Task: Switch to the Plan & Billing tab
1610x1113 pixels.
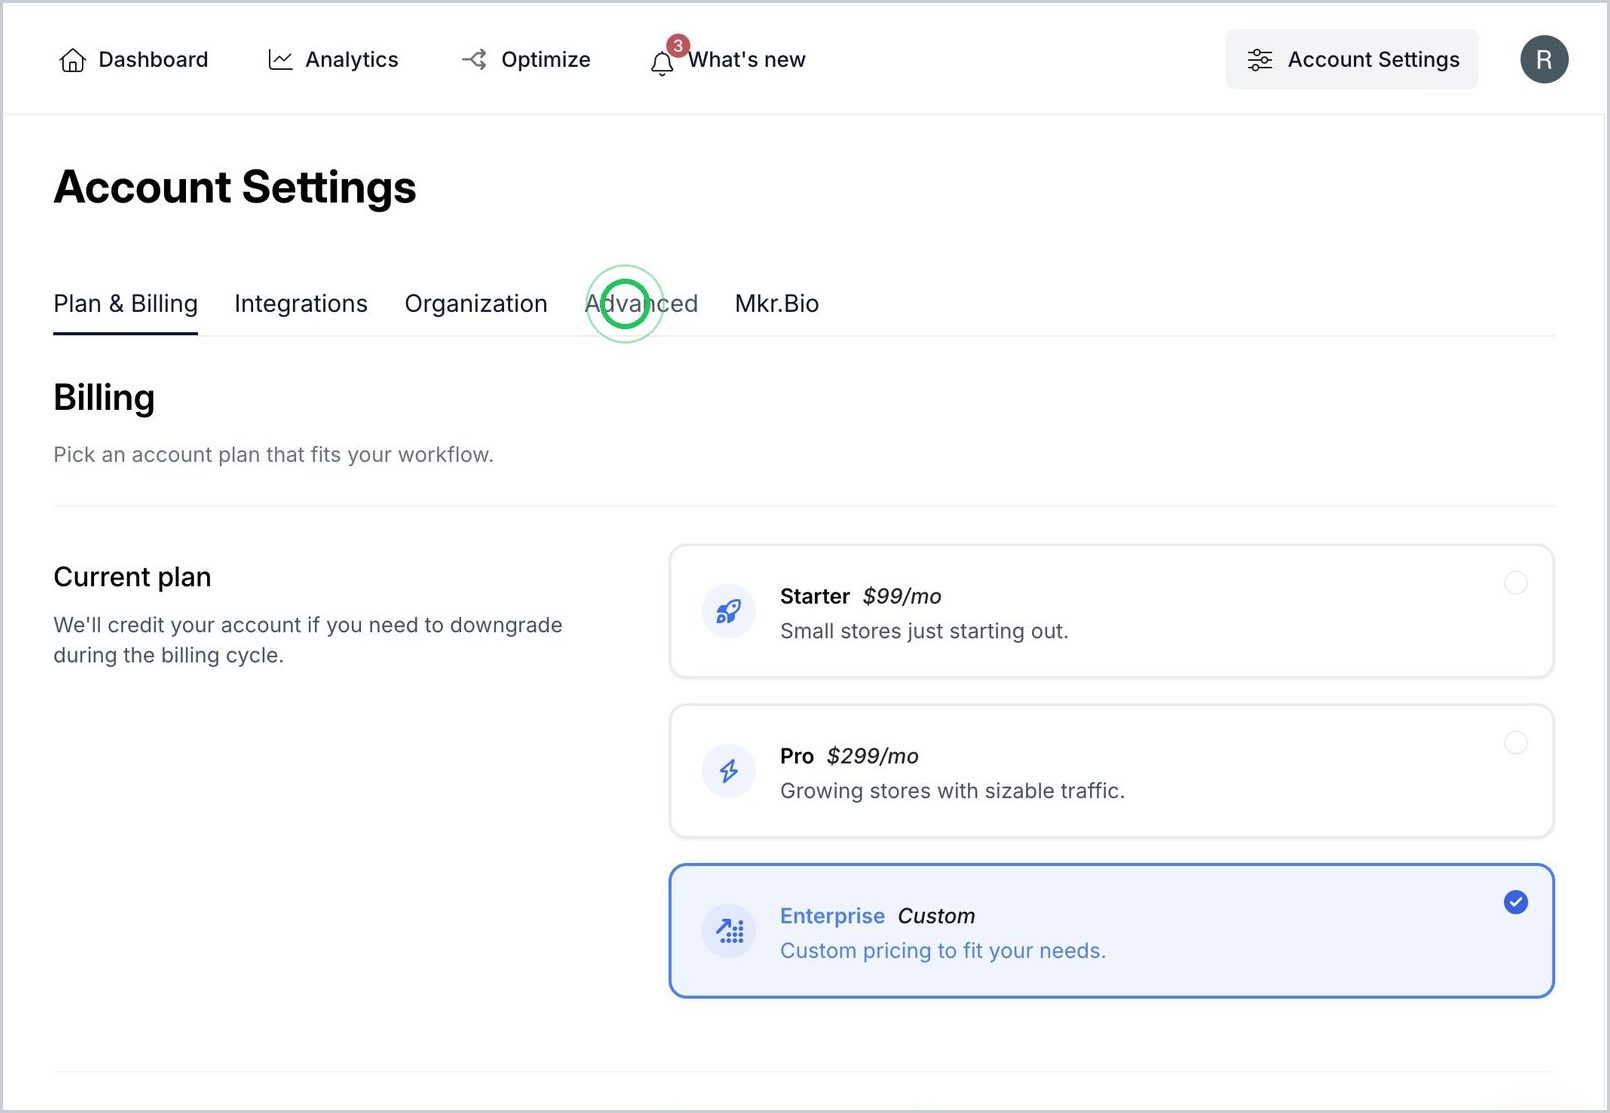Action: 125,304
